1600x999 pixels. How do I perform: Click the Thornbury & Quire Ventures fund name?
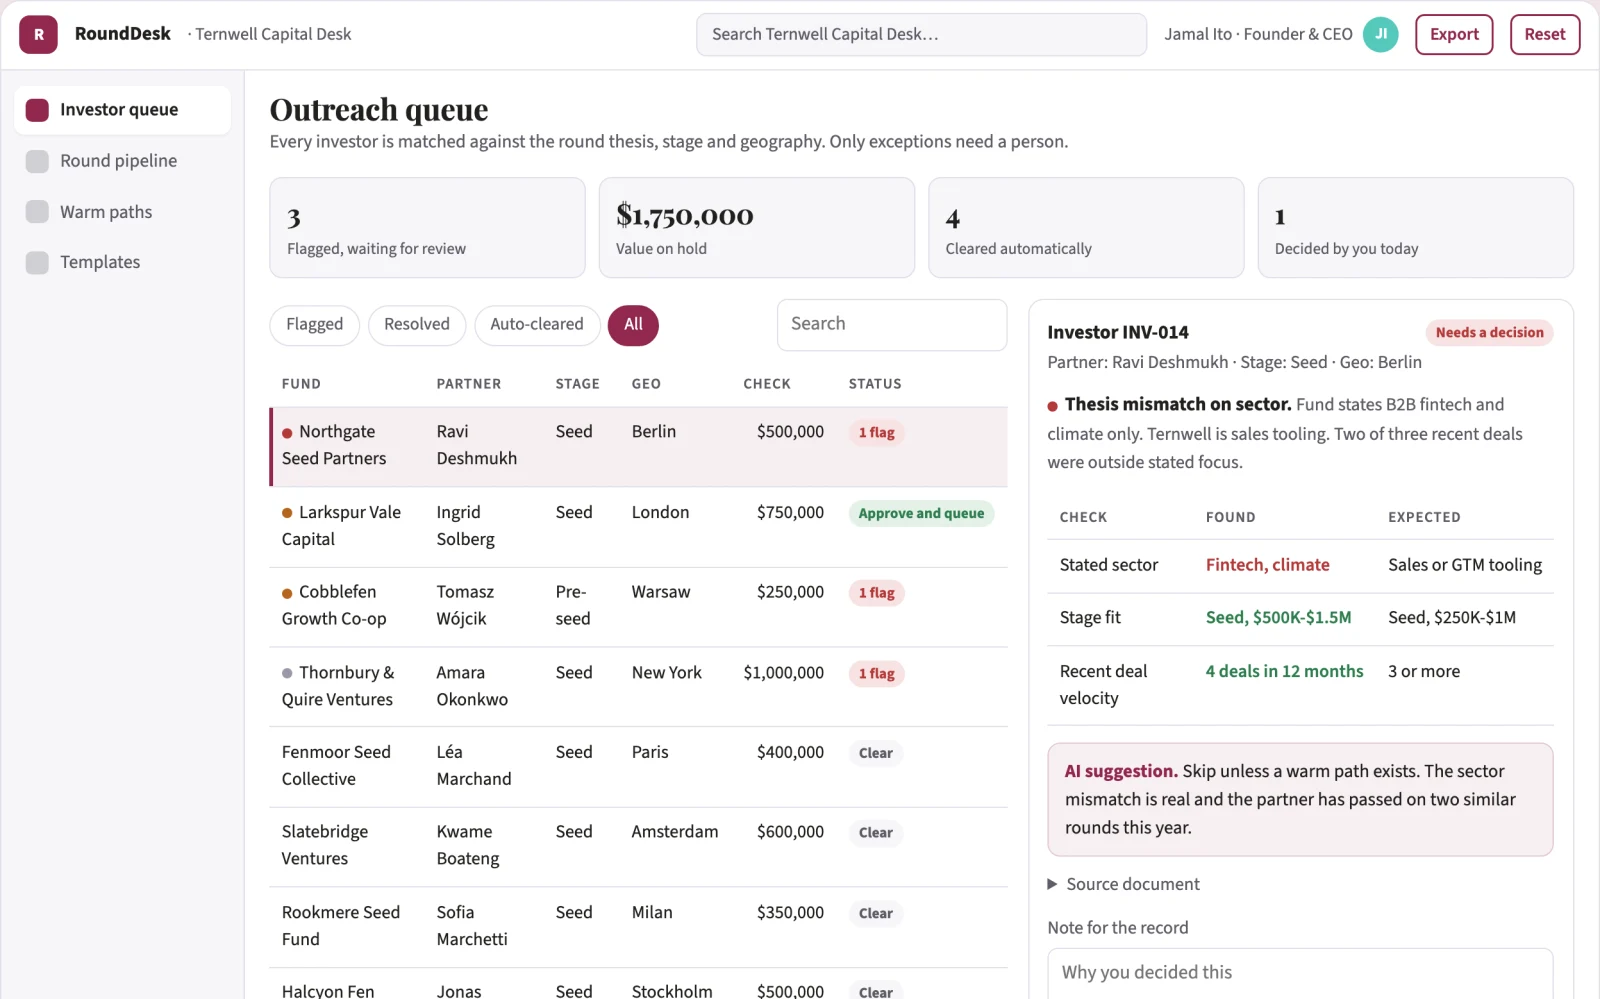click(x=338, y=686)
